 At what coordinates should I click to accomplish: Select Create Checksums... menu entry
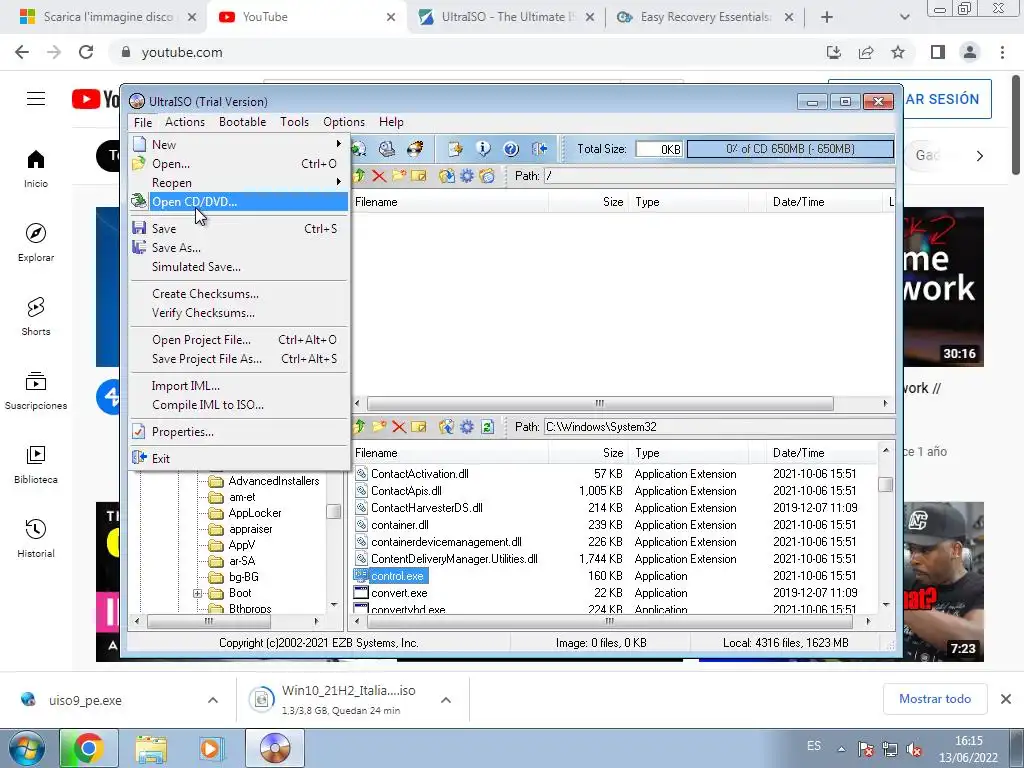click(238, 294)
